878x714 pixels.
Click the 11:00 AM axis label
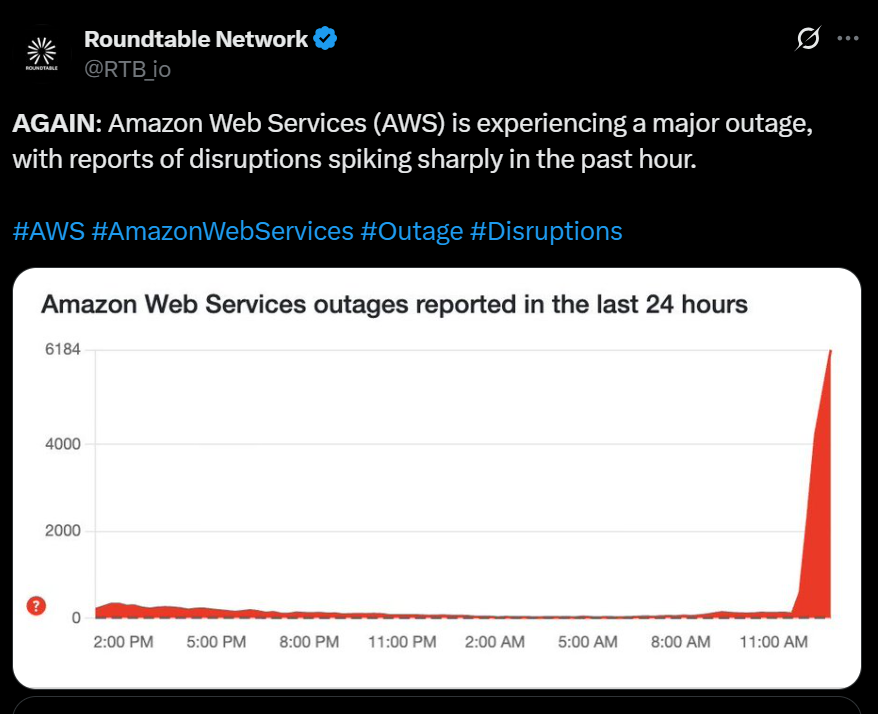point(773,642)
